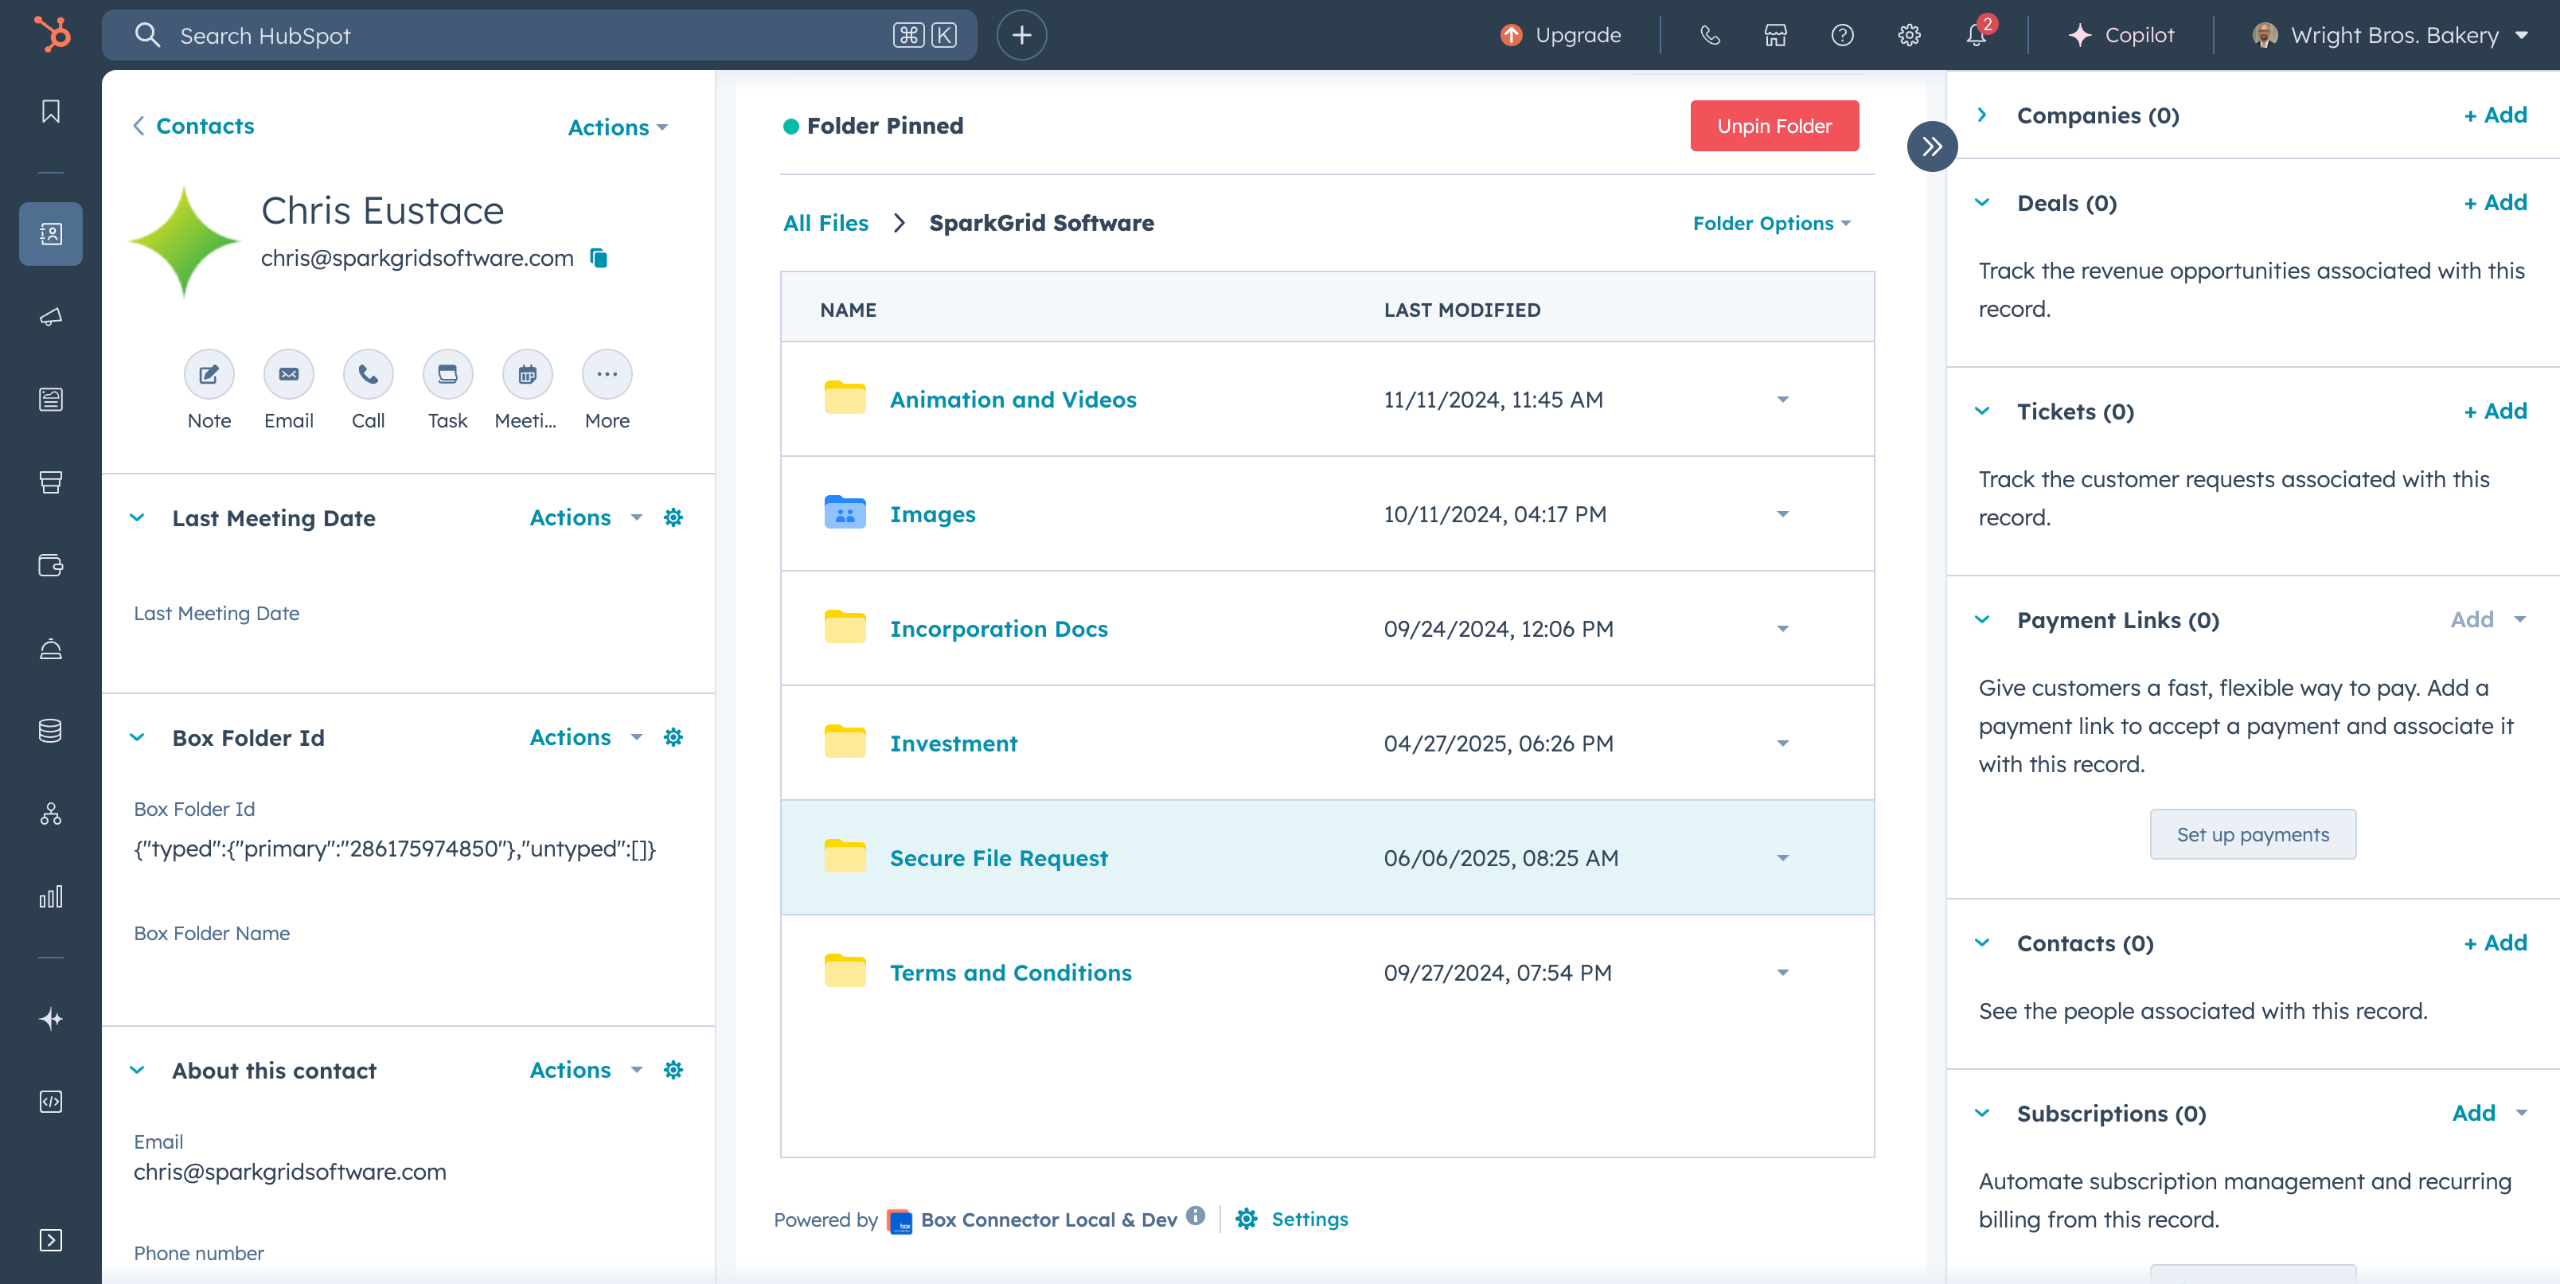
Task: Open the Subscriptions Add dropdown
Action: coord(2490,1113)
